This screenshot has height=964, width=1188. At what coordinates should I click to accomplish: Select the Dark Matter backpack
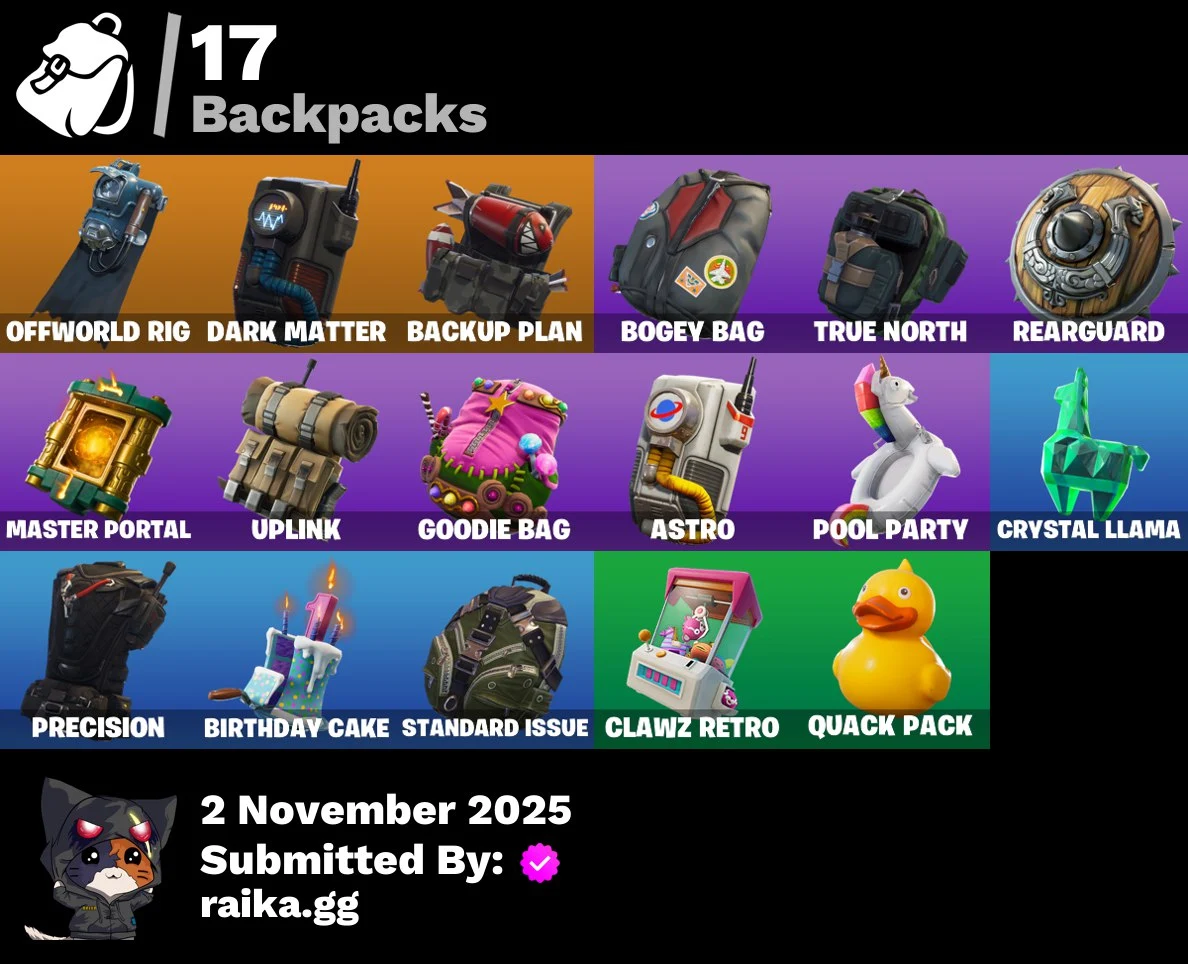[x=296, y=254]
